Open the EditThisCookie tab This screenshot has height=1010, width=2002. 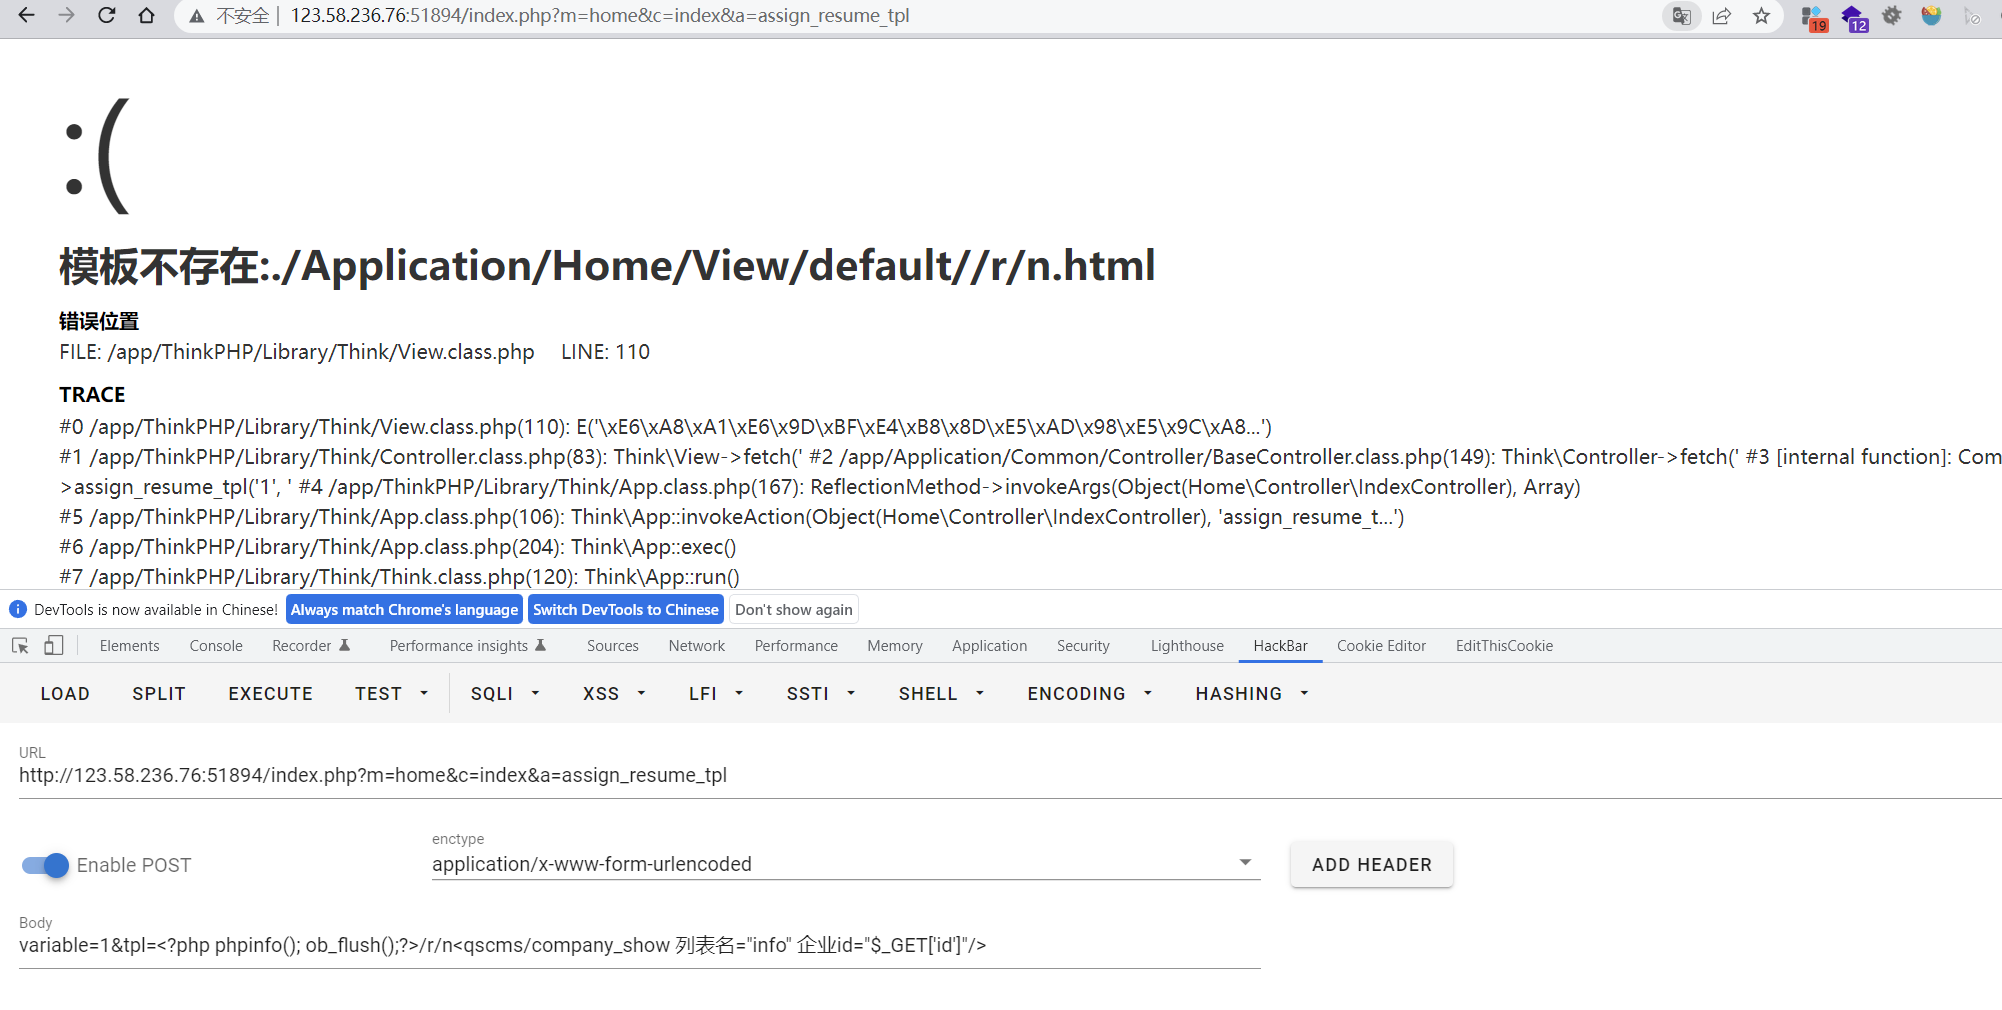pos(1504,646)
